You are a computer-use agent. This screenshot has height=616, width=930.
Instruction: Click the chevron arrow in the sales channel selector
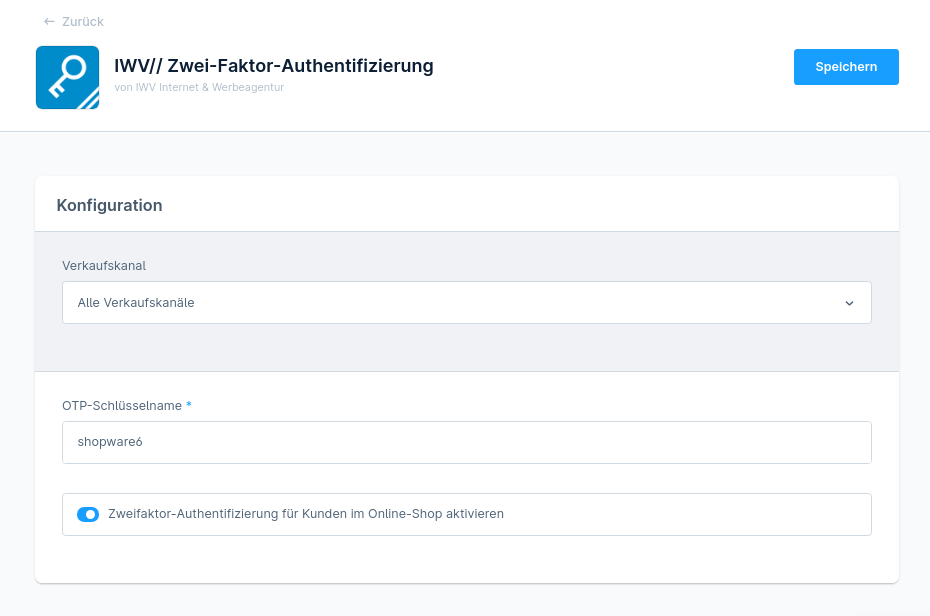(849, 303)
